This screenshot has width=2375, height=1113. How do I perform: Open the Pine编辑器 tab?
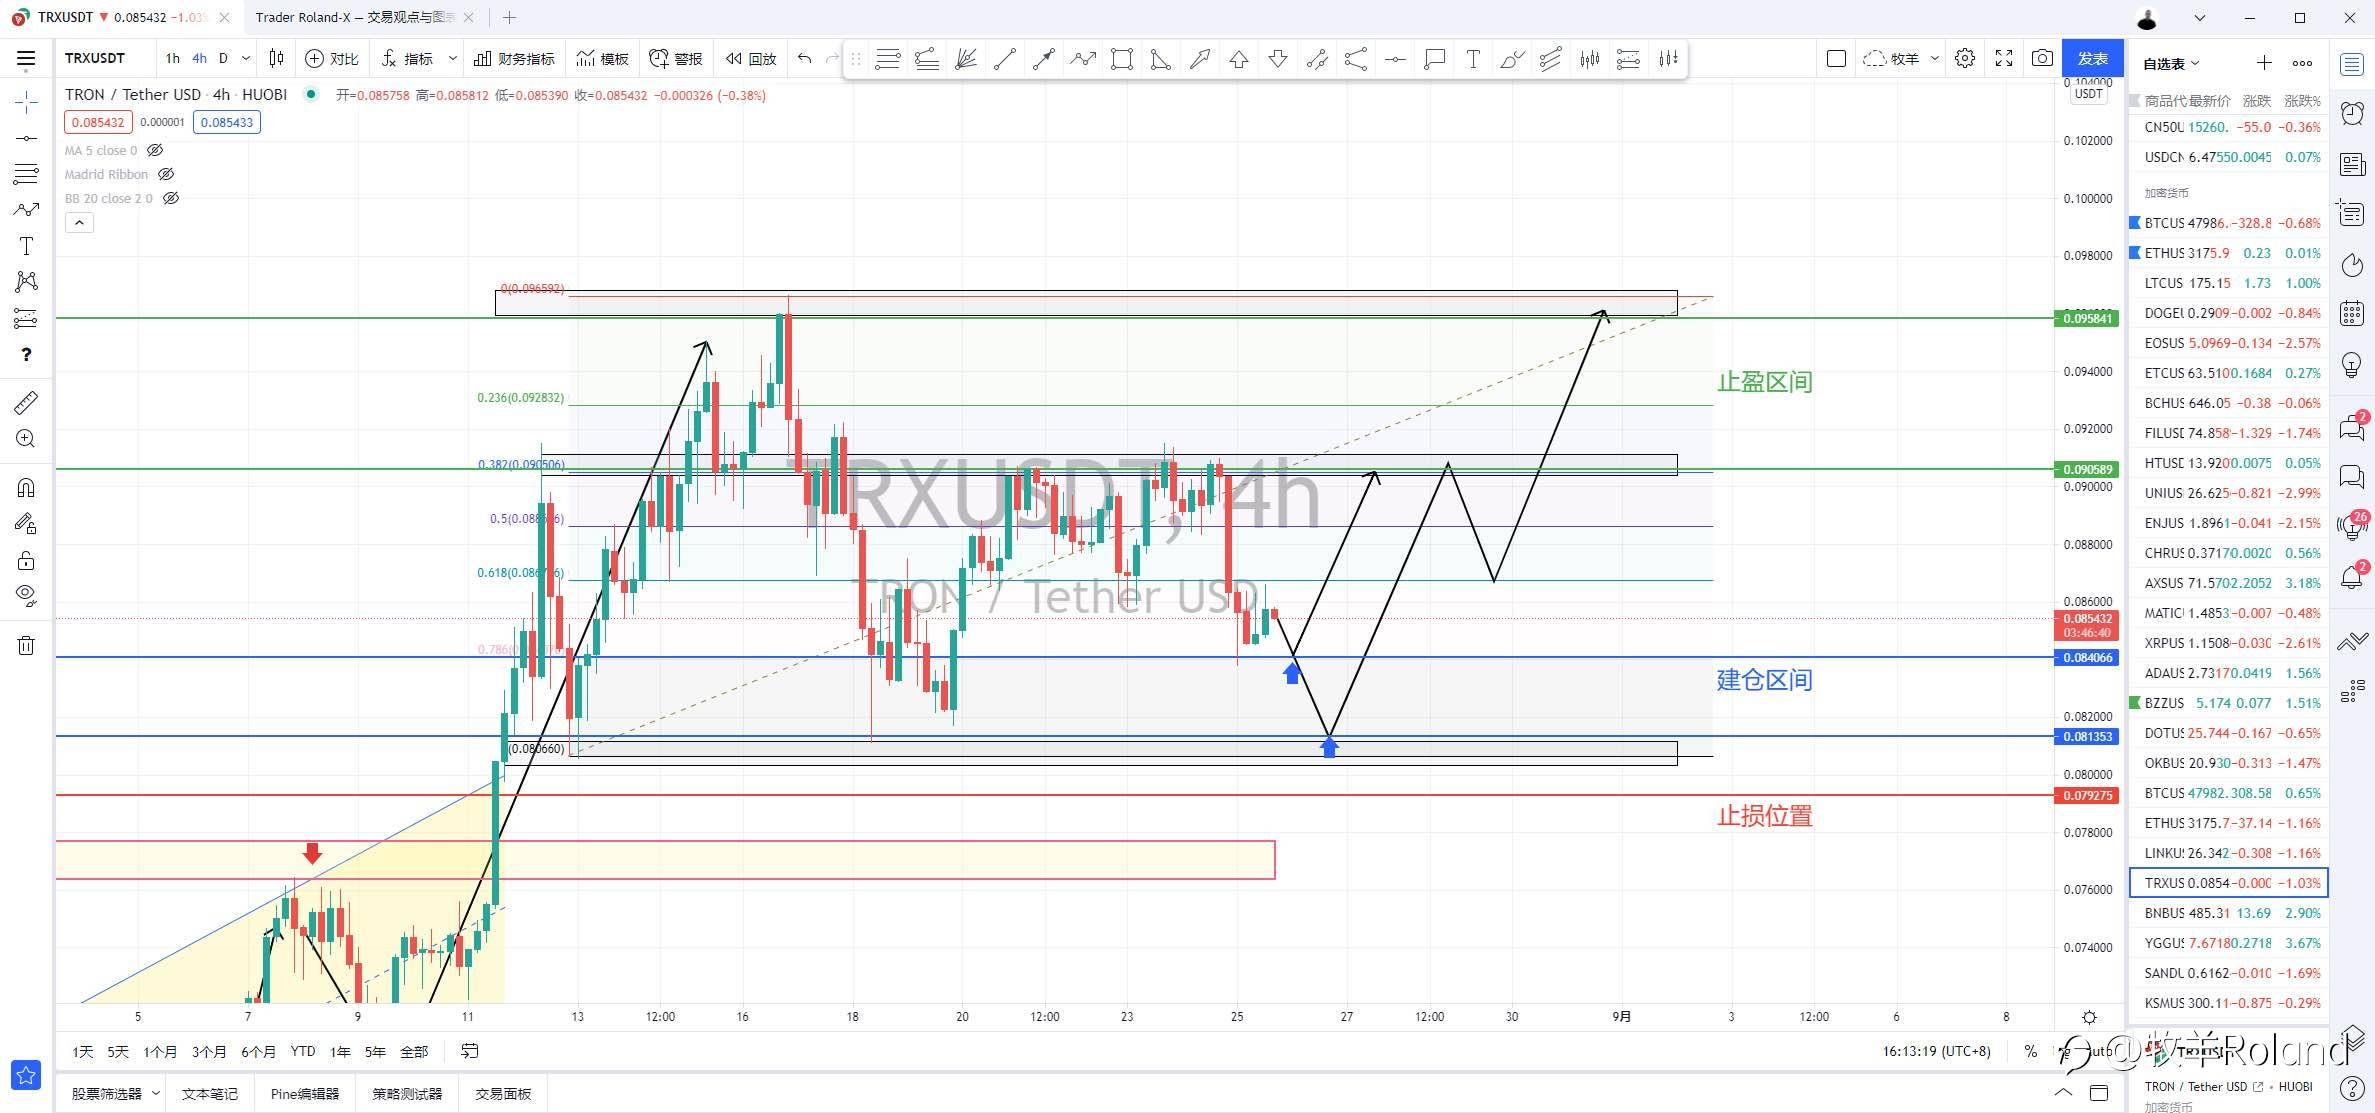[304, 1093]
